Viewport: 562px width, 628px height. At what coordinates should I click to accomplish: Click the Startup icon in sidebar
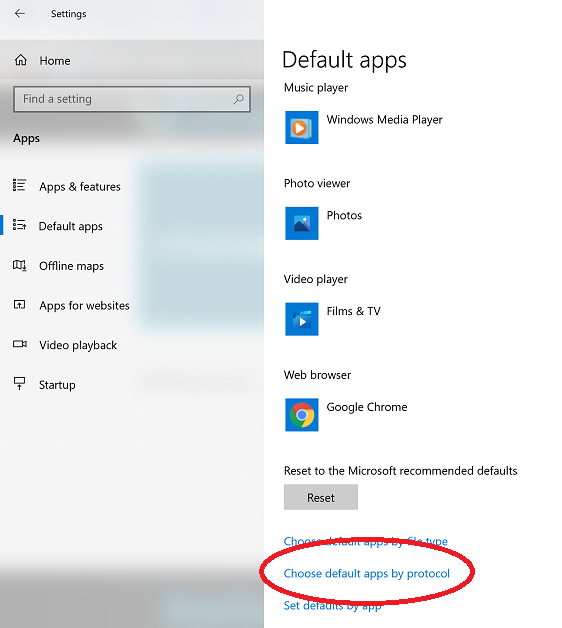[x=19, y=383]
